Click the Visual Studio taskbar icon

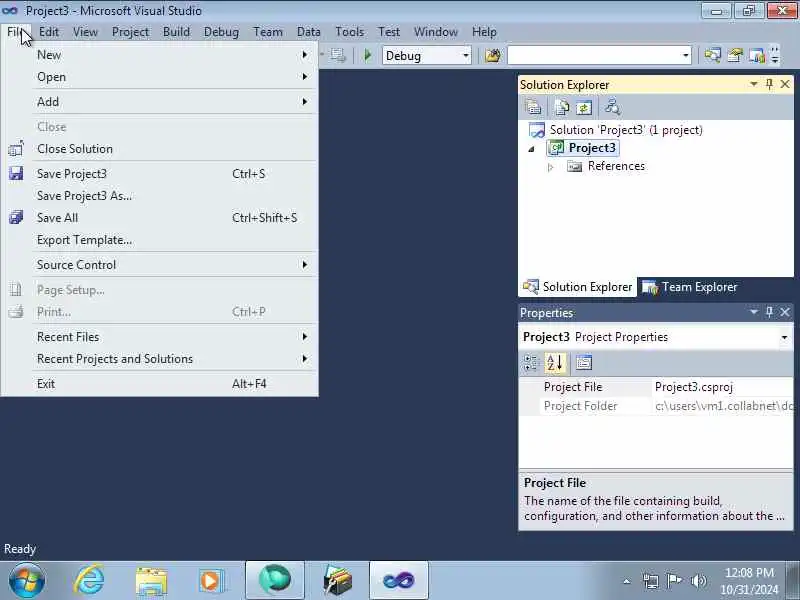click(398, 580)
